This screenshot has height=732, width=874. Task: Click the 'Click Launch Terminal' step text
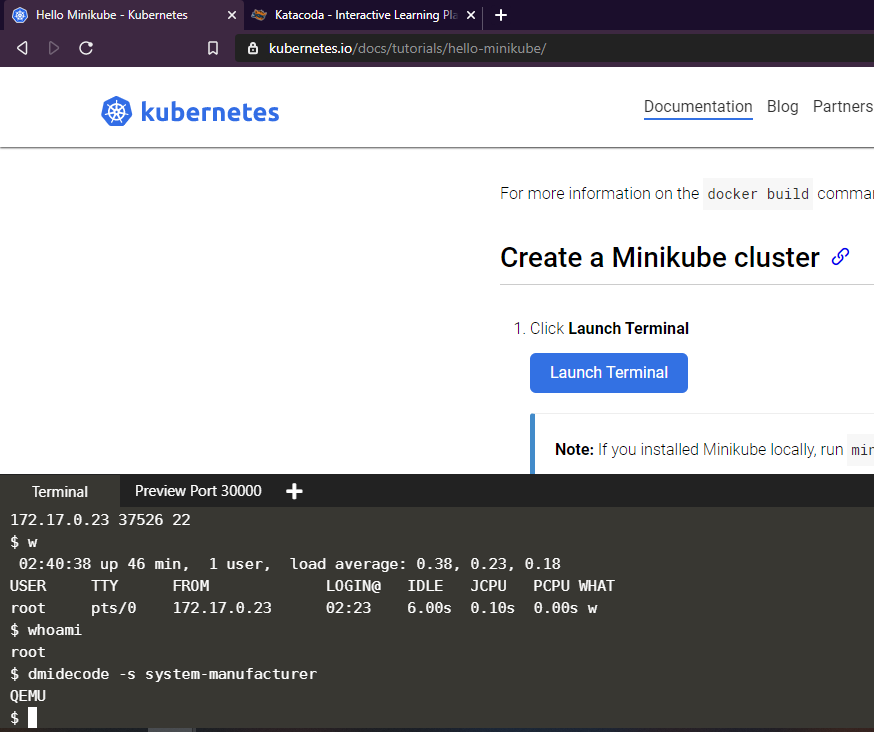click(x=609, y=328)
